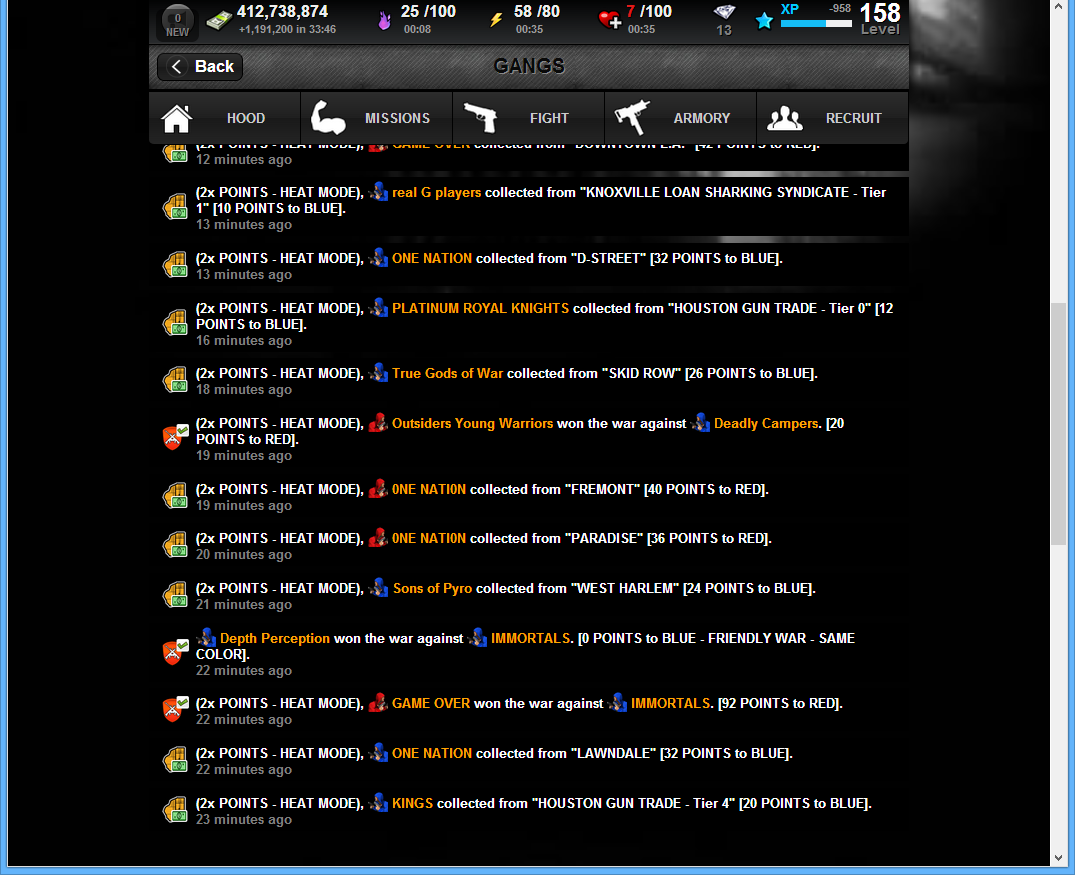Screen dimensions: 1075x875
Task: Open the Deadly Campers gang link
Action: (x=766, y=424)
